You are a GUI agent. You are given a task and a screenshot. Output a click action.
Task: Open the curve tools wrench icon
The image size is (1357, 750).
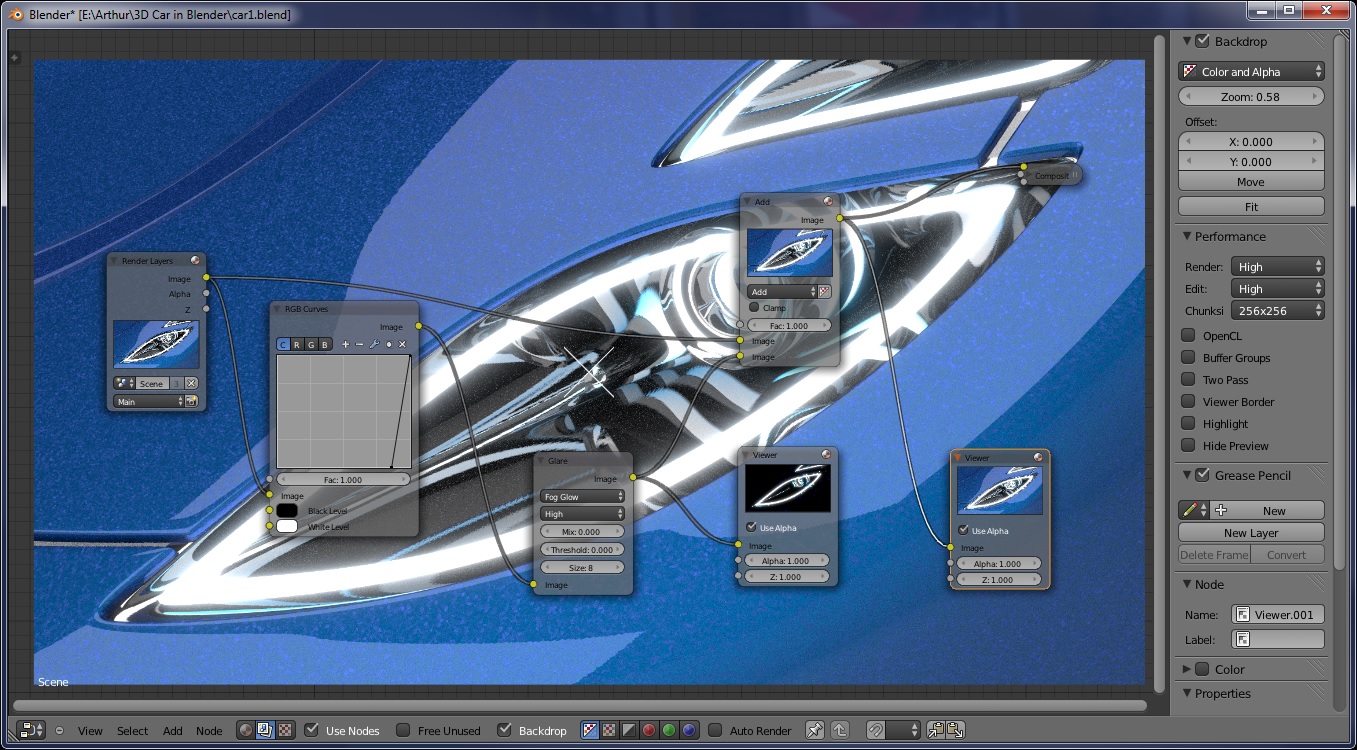(374, 344)
